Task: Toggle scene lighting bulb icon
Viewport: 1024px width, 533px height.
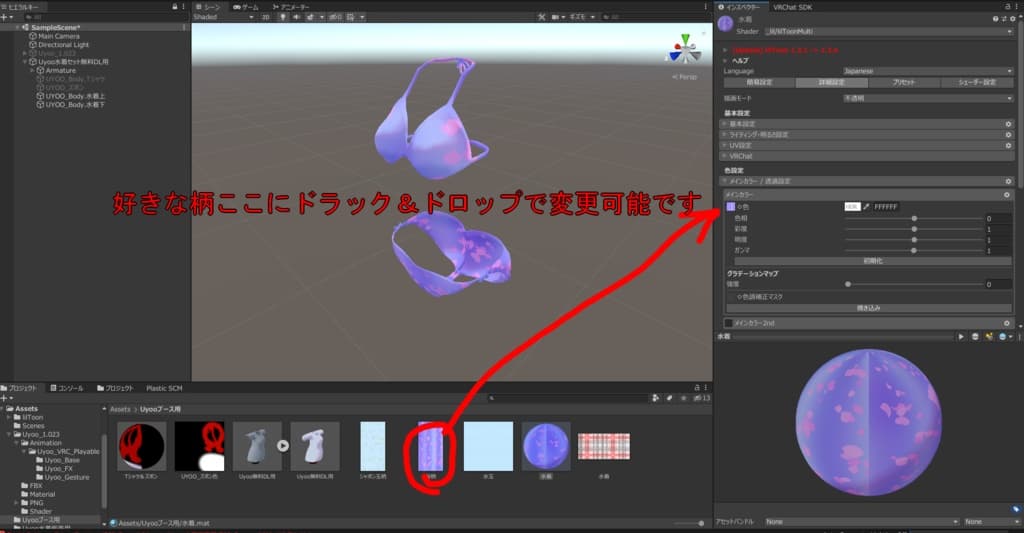Action: (x=283, y=17)
